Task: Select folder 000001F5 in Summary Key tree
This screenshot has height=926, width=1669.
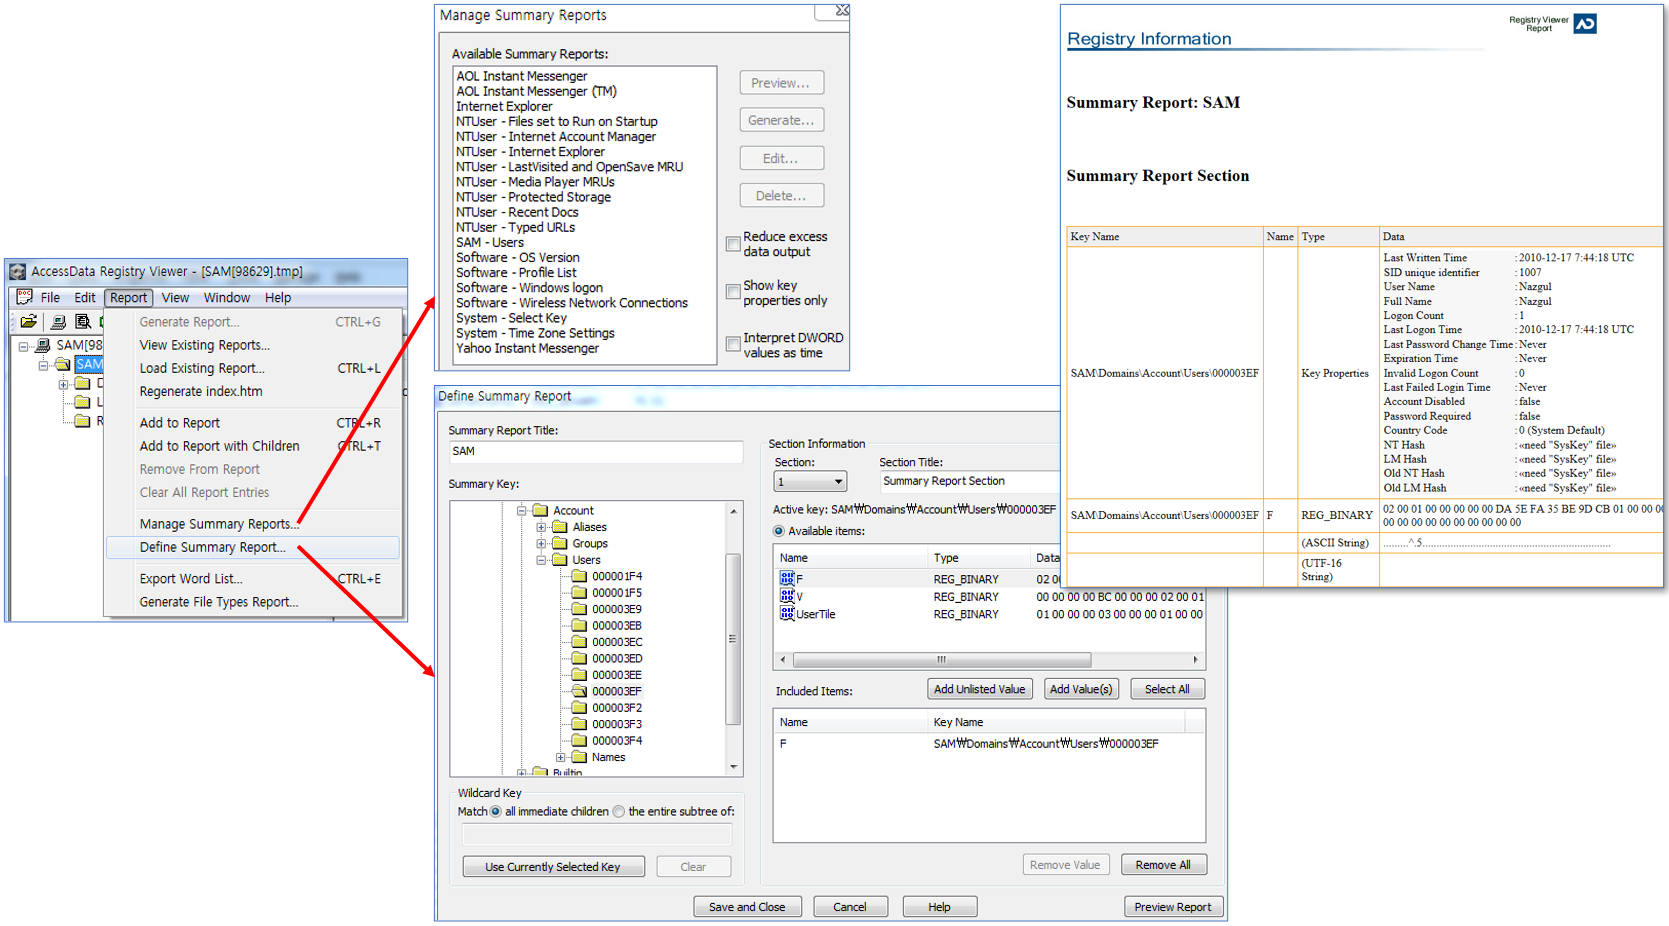Action: point(607,593)
